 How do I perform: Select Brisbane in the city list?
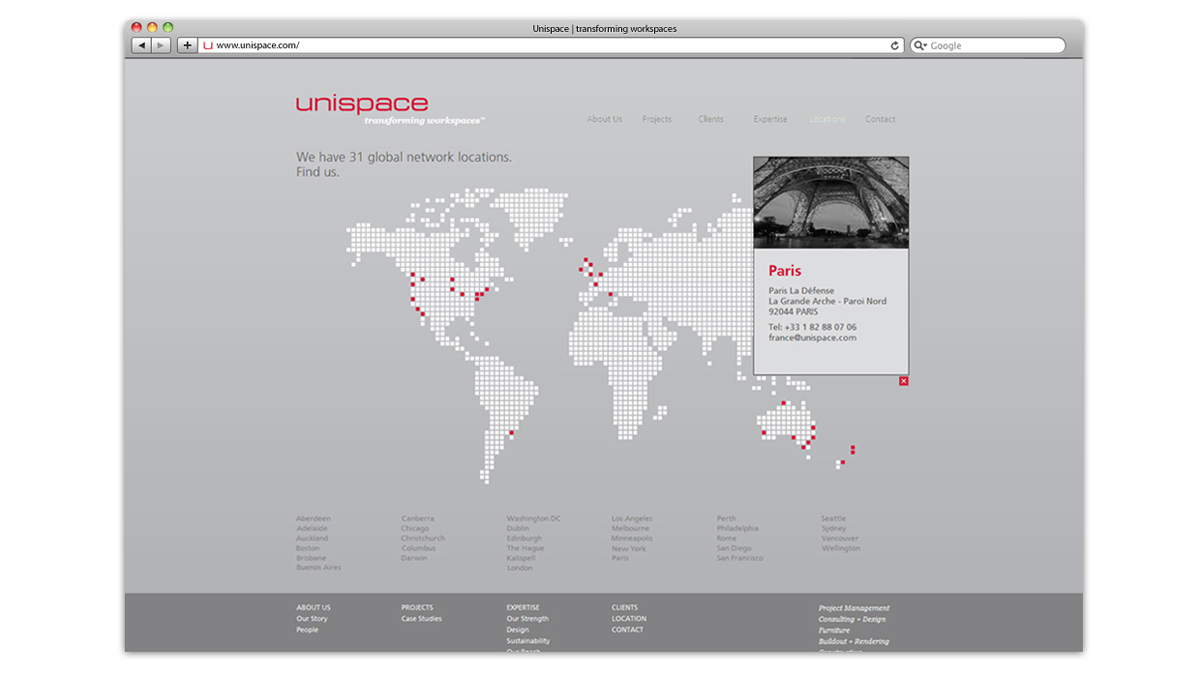[x=311, y=558]
